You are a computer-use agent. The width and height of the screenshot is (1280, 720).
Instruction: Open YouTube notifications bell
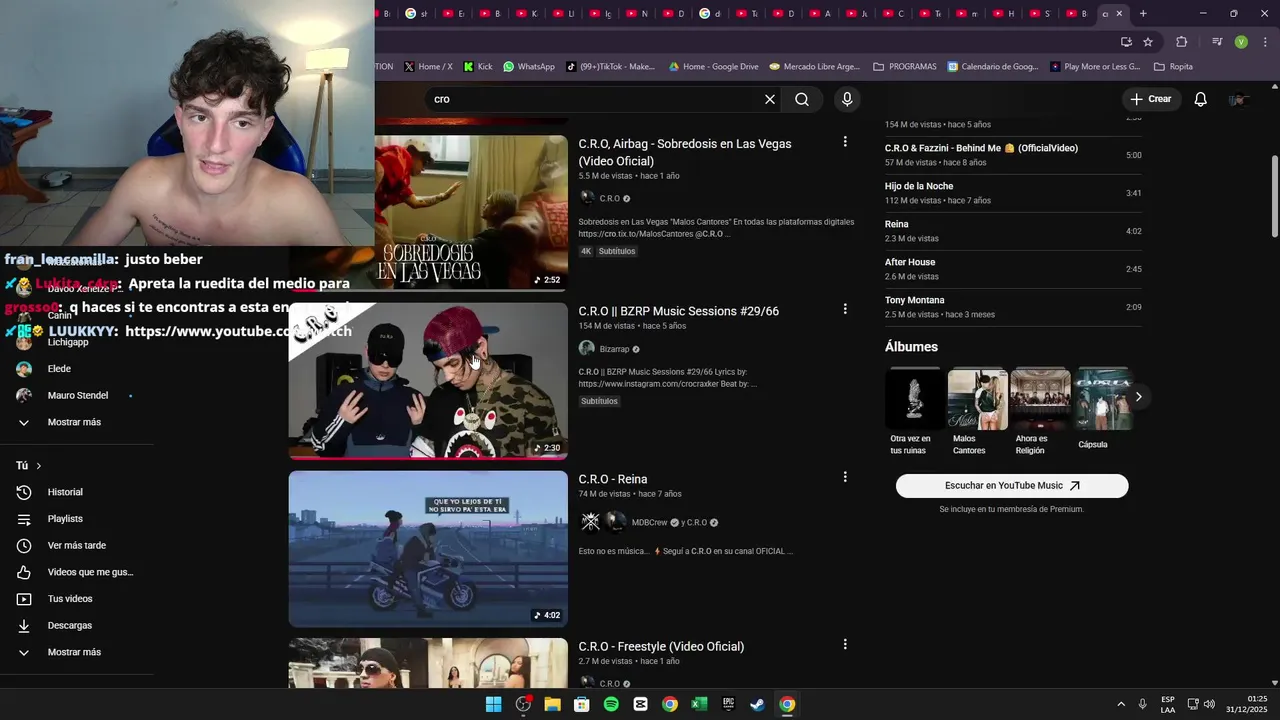1201,99
